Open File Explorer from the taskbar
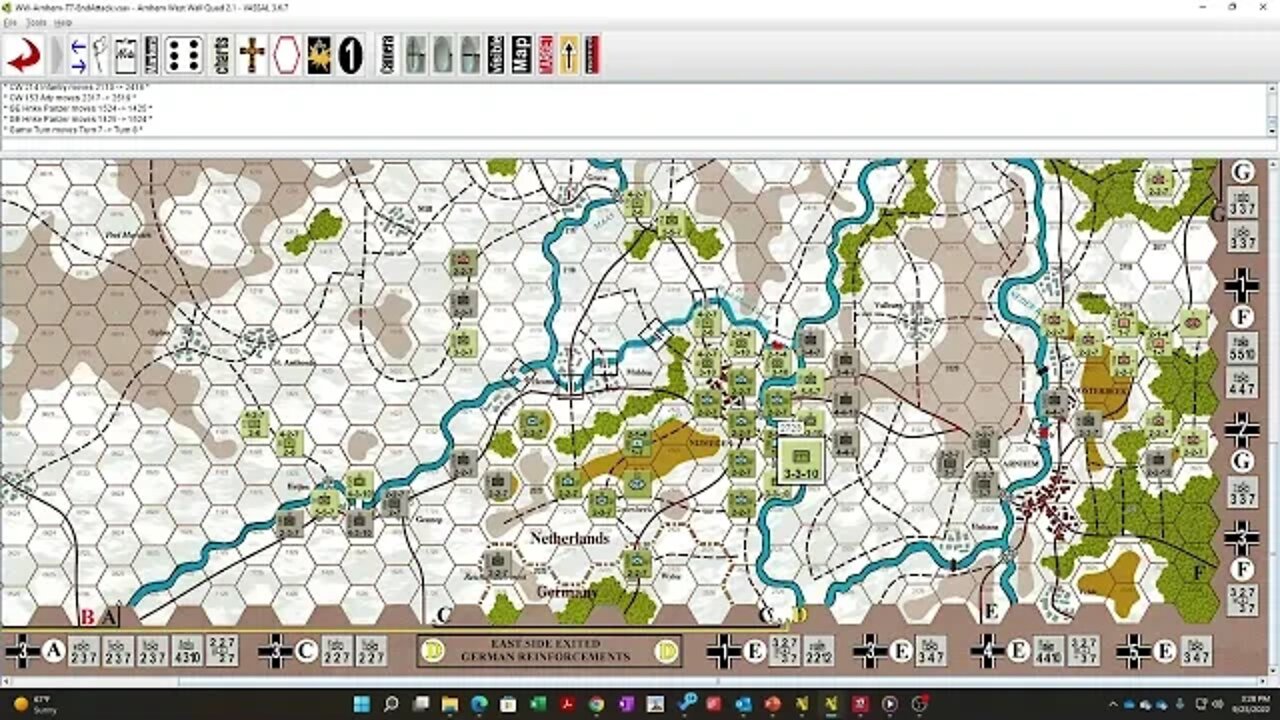The image size is (1280, 720). 450,704
